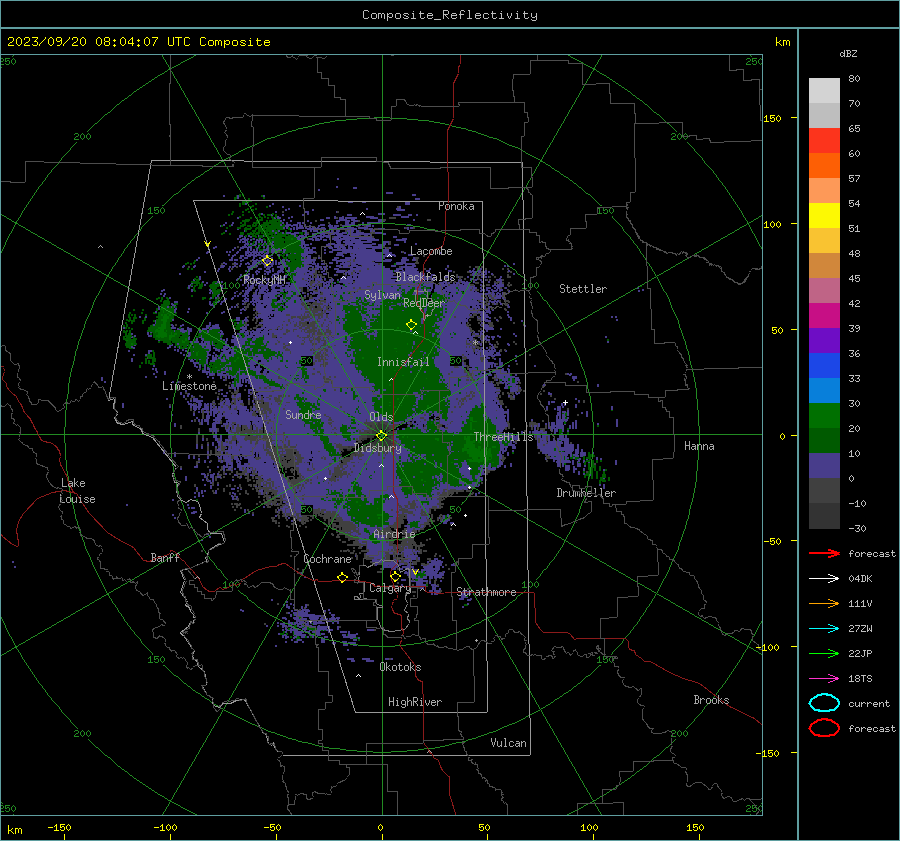Pick the purple swatch below 39 dBZ
The width and height of the screenshot is (900, 841).
pyautogui.click(x=824, y=340)
